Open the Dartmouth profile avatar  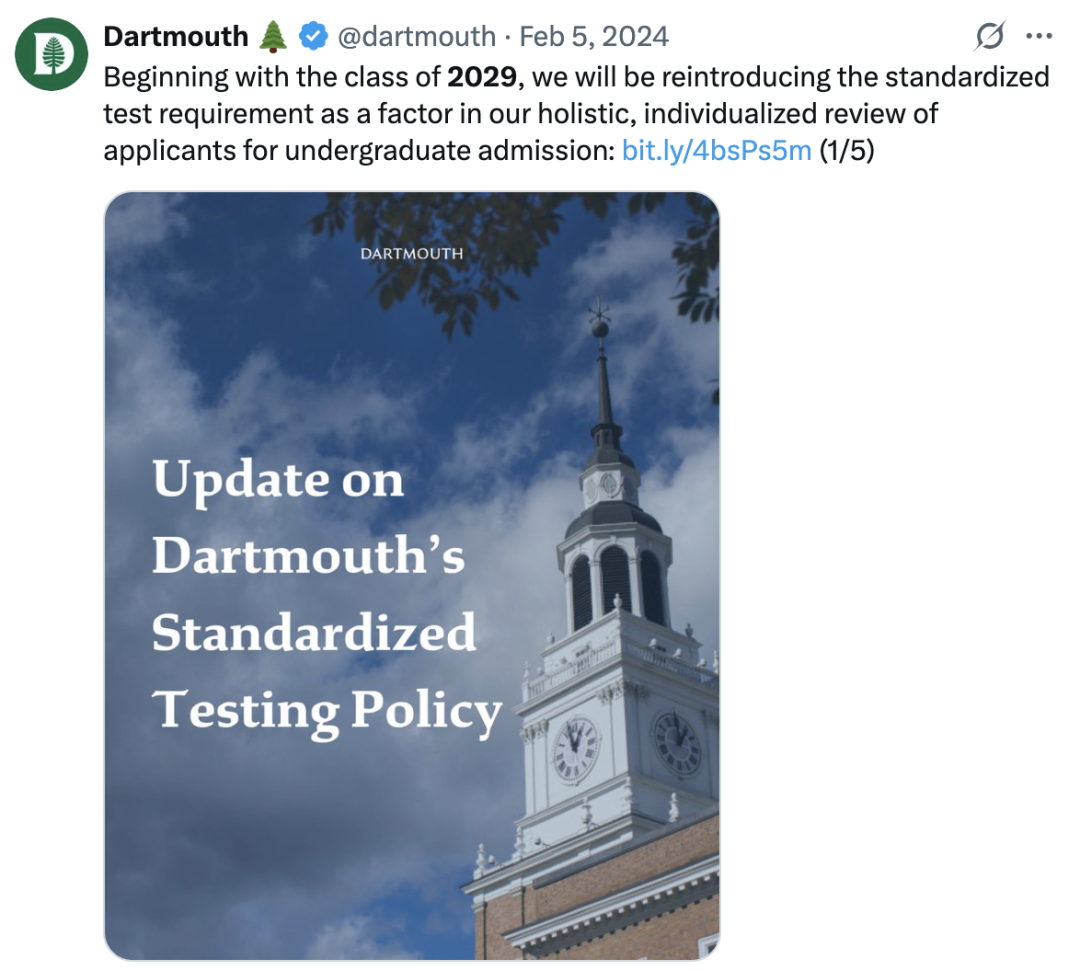(52, 54)
